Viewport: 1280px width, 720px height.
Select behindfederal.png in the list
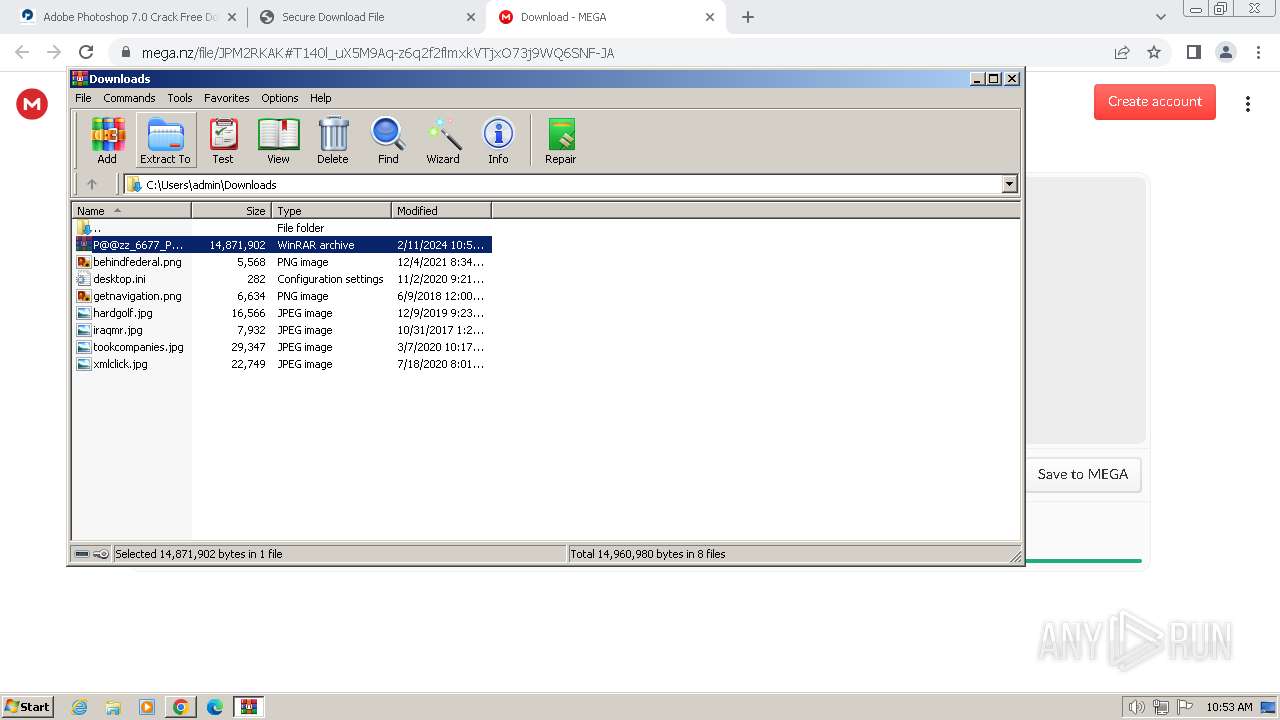pos(282,262)
